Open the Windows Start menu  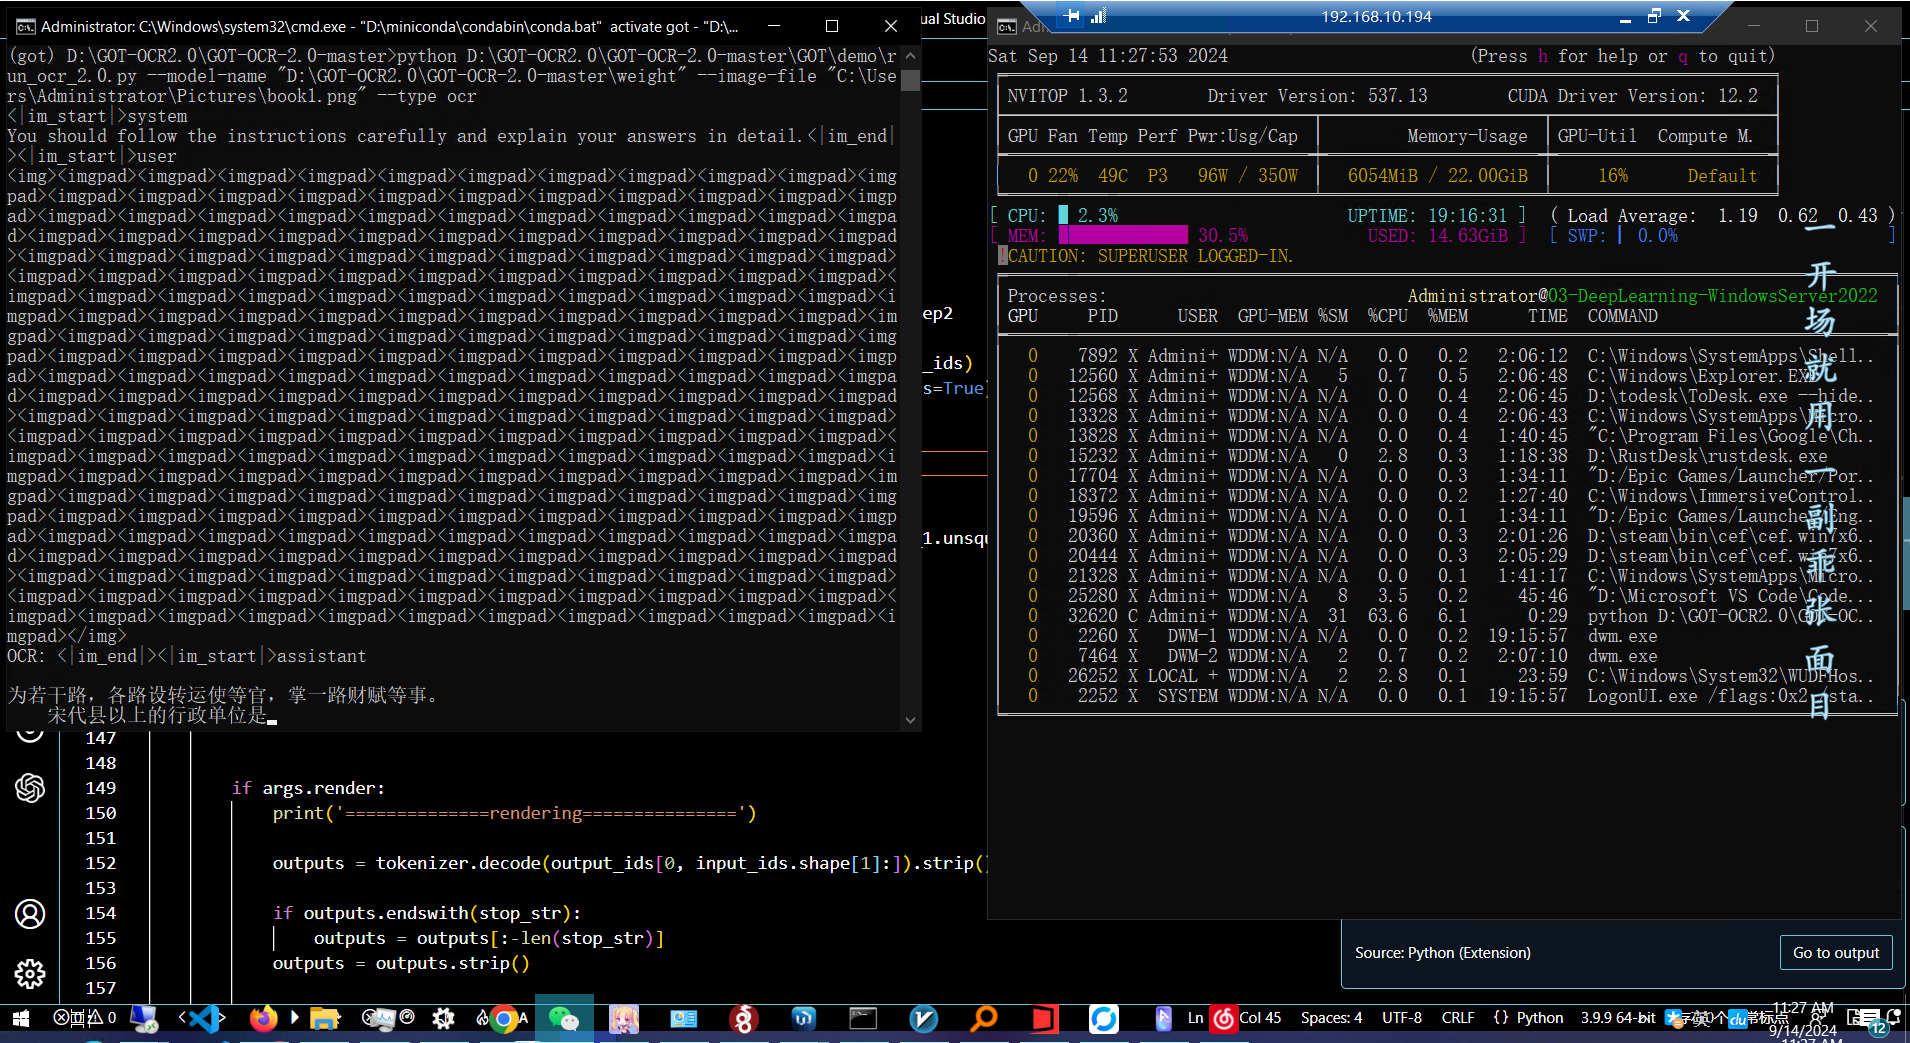[20, 1018]
